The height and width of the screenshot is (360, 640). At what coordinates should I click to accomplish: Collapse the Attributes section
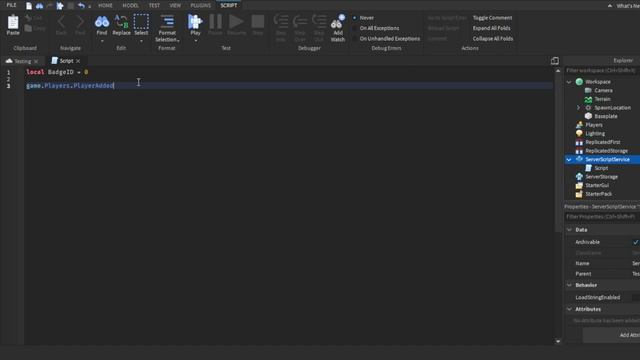click(x=569, y=309)
